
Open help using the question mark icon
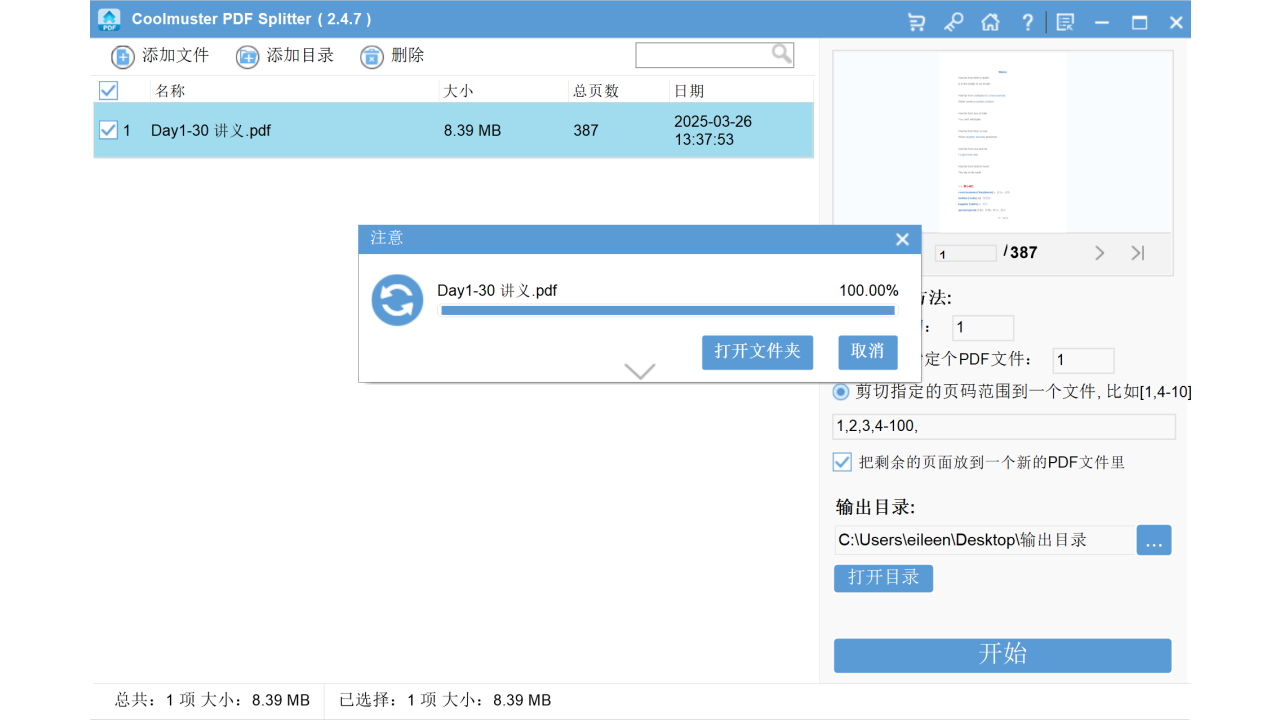click(x=1027, y=21)
